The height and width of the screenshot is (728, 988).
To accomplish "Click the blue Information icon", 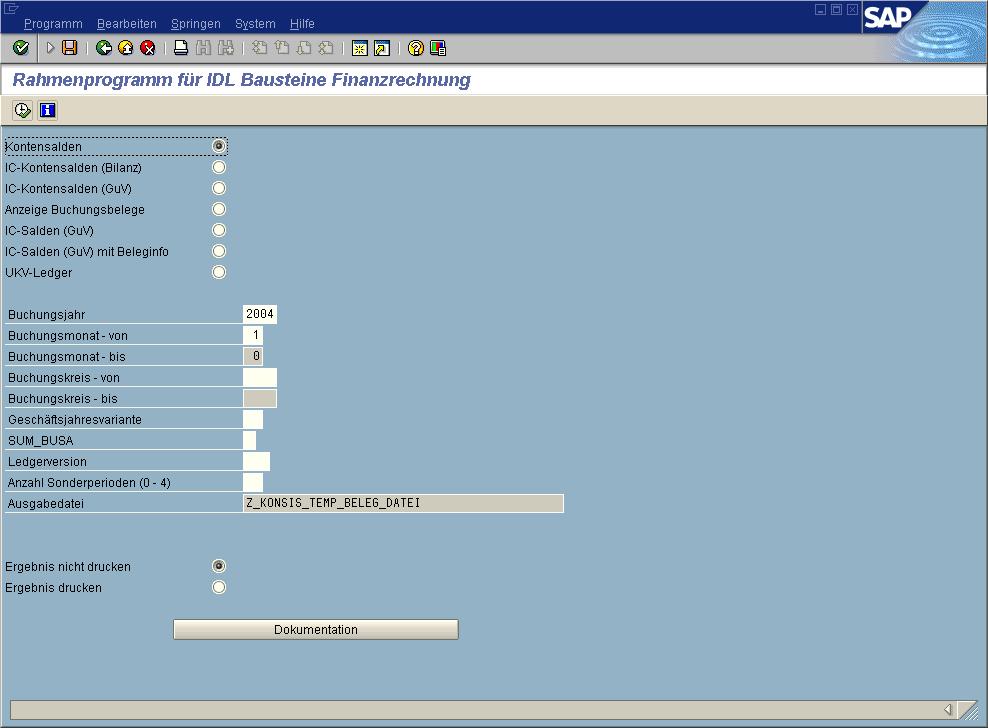I will (x=47, y=110).
